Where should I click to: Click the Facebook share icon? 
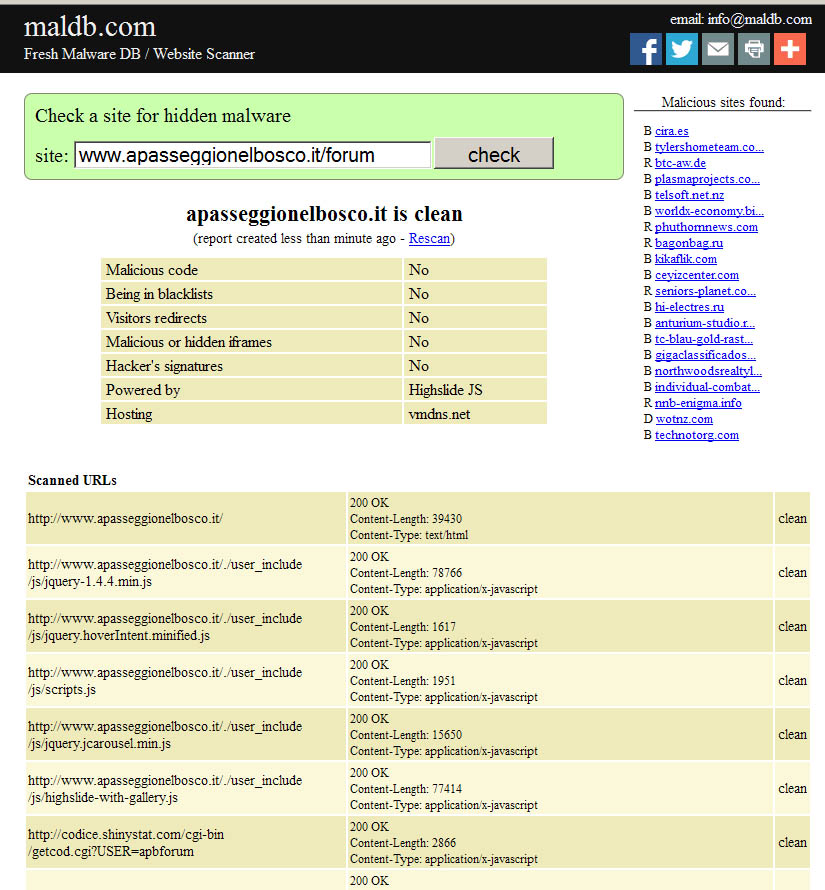pos(646,49)
